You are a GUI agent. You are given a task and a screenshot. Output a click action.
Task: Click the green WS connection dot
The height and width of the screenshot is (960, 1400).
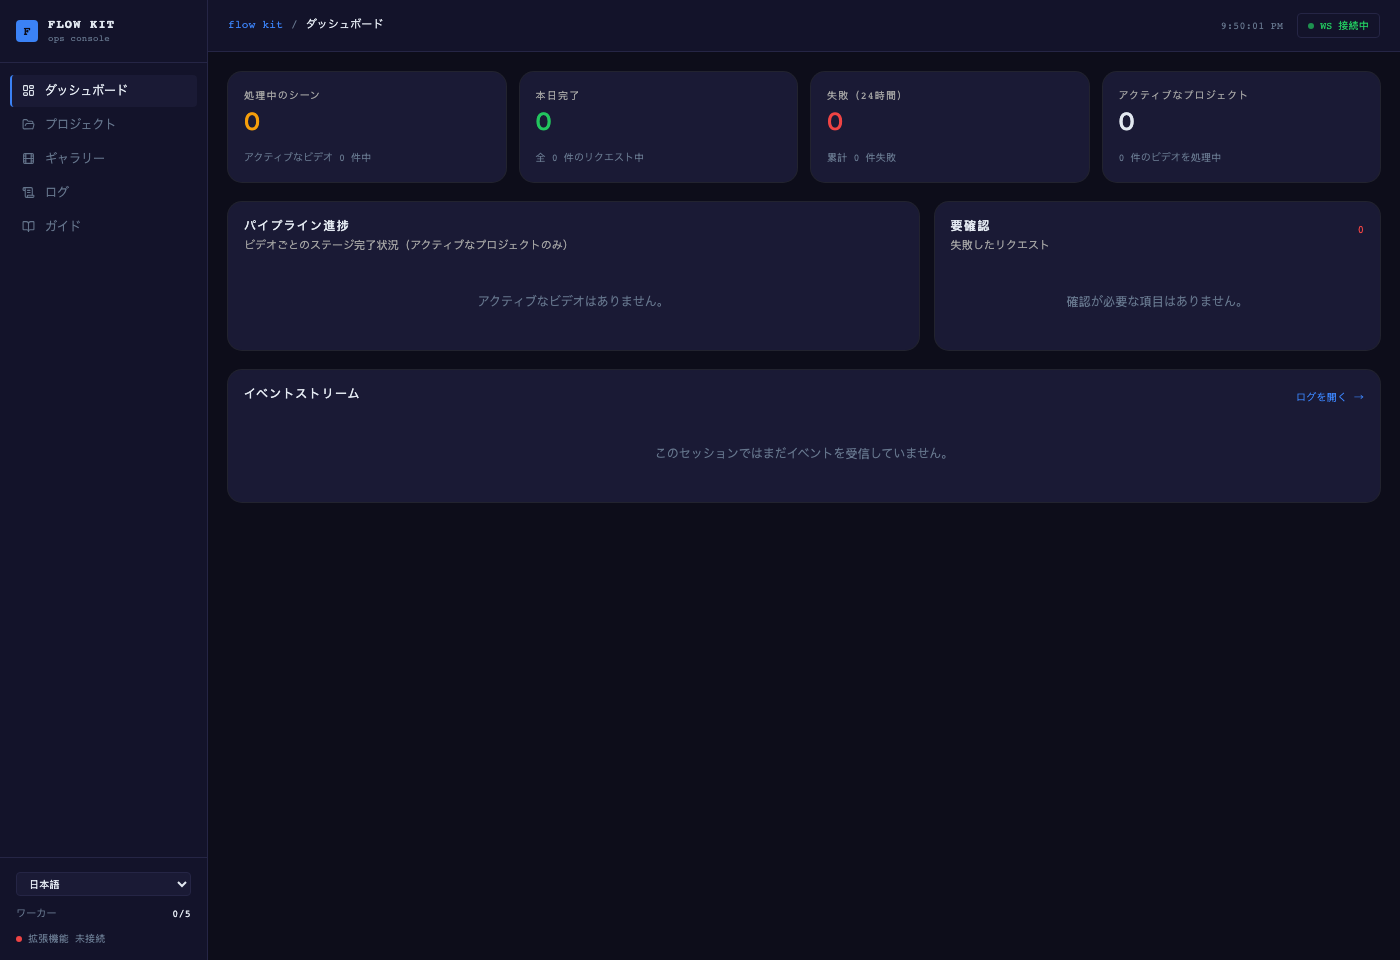coord(1311,26)
